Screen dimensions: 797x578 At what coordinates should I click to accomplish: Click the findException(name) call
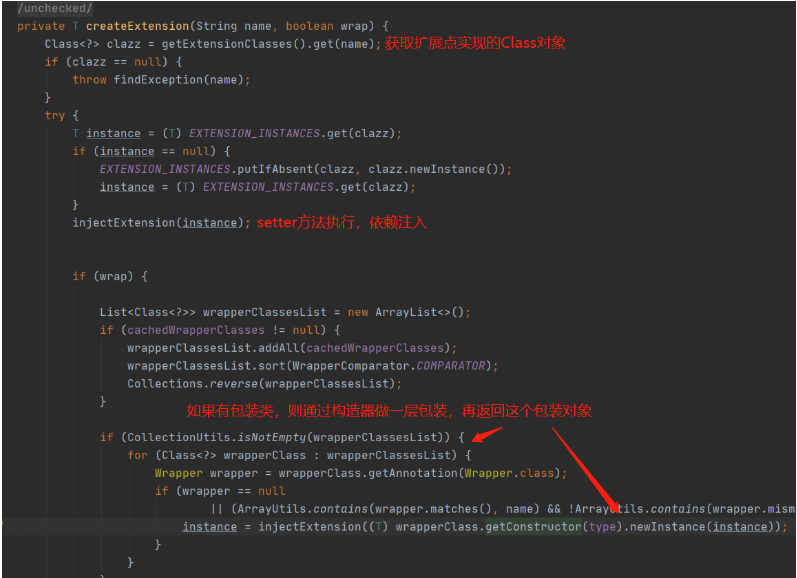tap(179, 80)
